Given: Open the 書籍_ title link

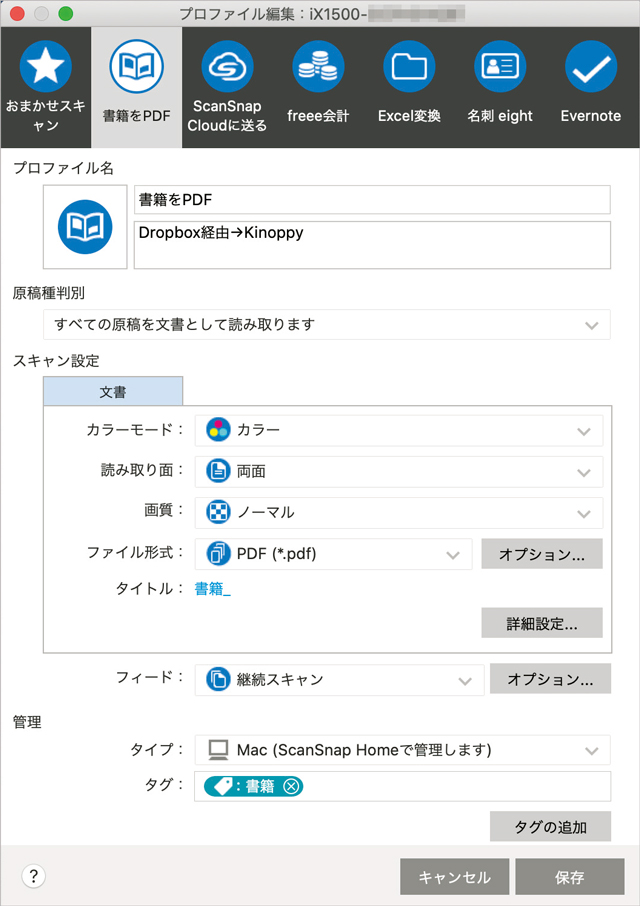Looking at the screenshot, I should (213, 589).
